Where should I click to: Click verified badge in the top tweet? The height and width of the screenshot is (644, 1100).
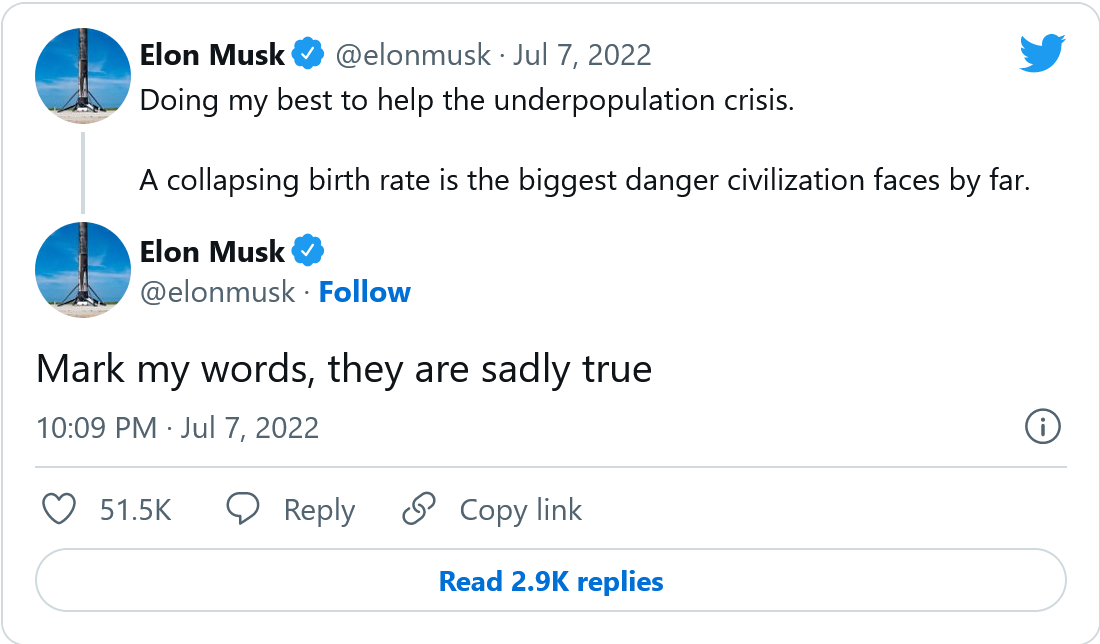[308, 54]
